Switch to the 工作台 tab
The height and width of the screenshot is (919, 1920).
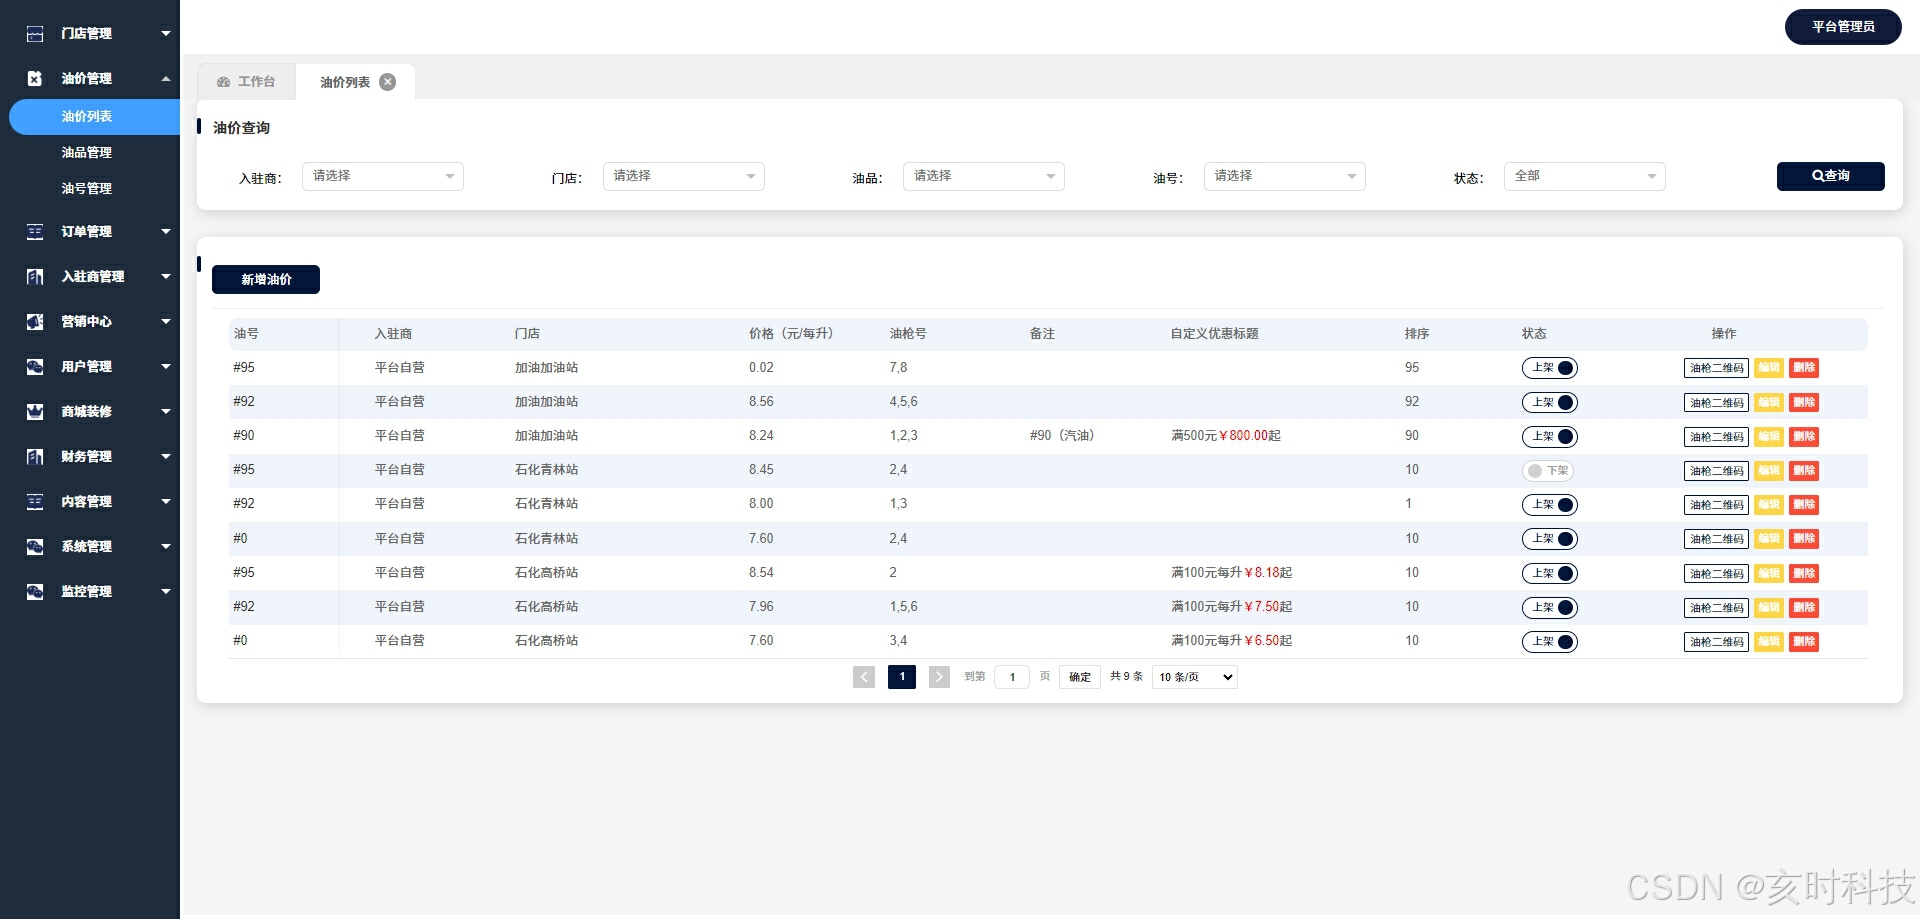pos(246,82)
